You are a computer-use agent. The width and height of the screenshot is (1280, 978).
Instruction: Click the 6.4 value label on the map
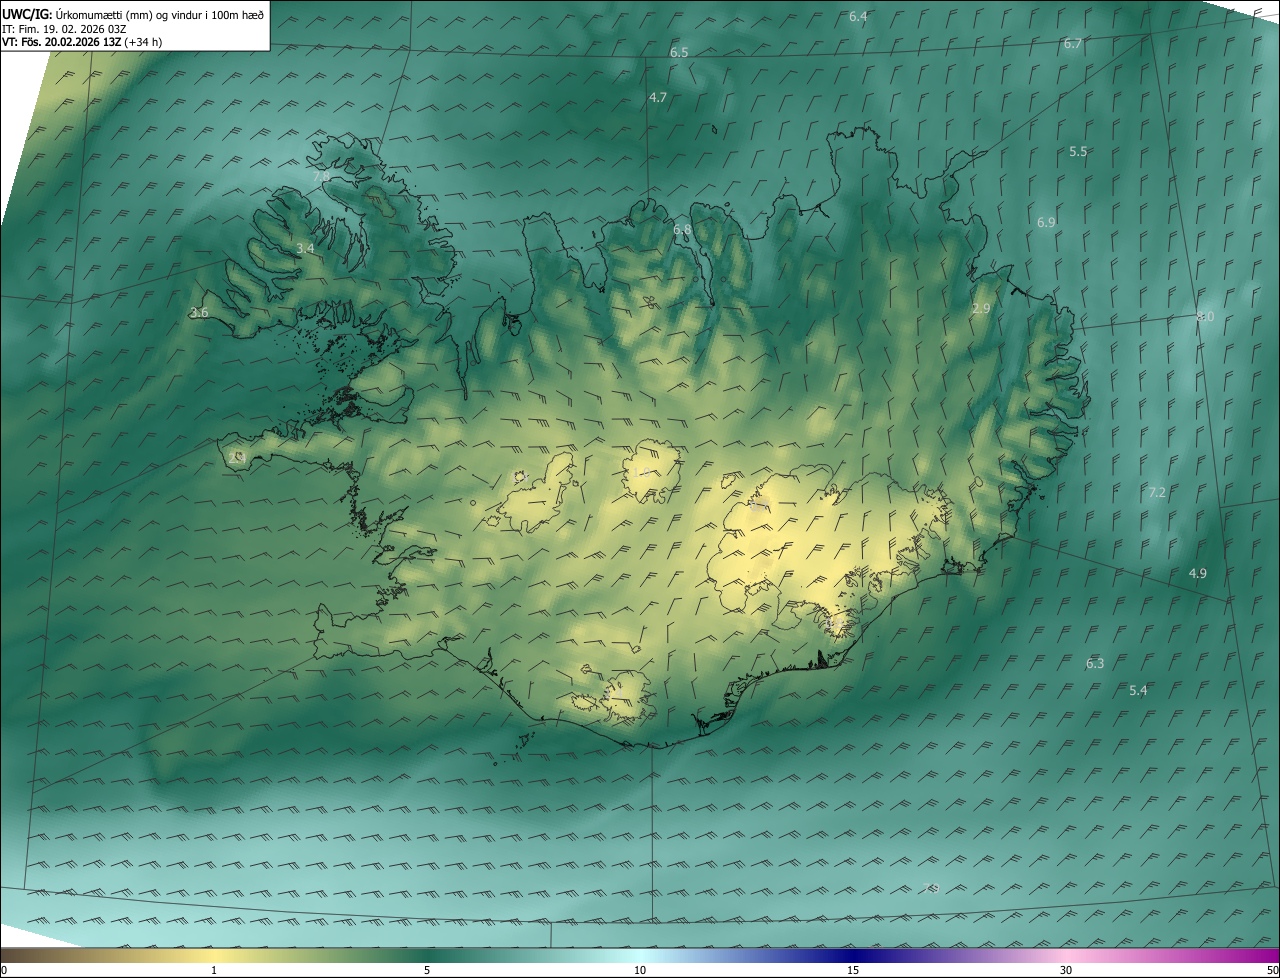tap(858, 16)
